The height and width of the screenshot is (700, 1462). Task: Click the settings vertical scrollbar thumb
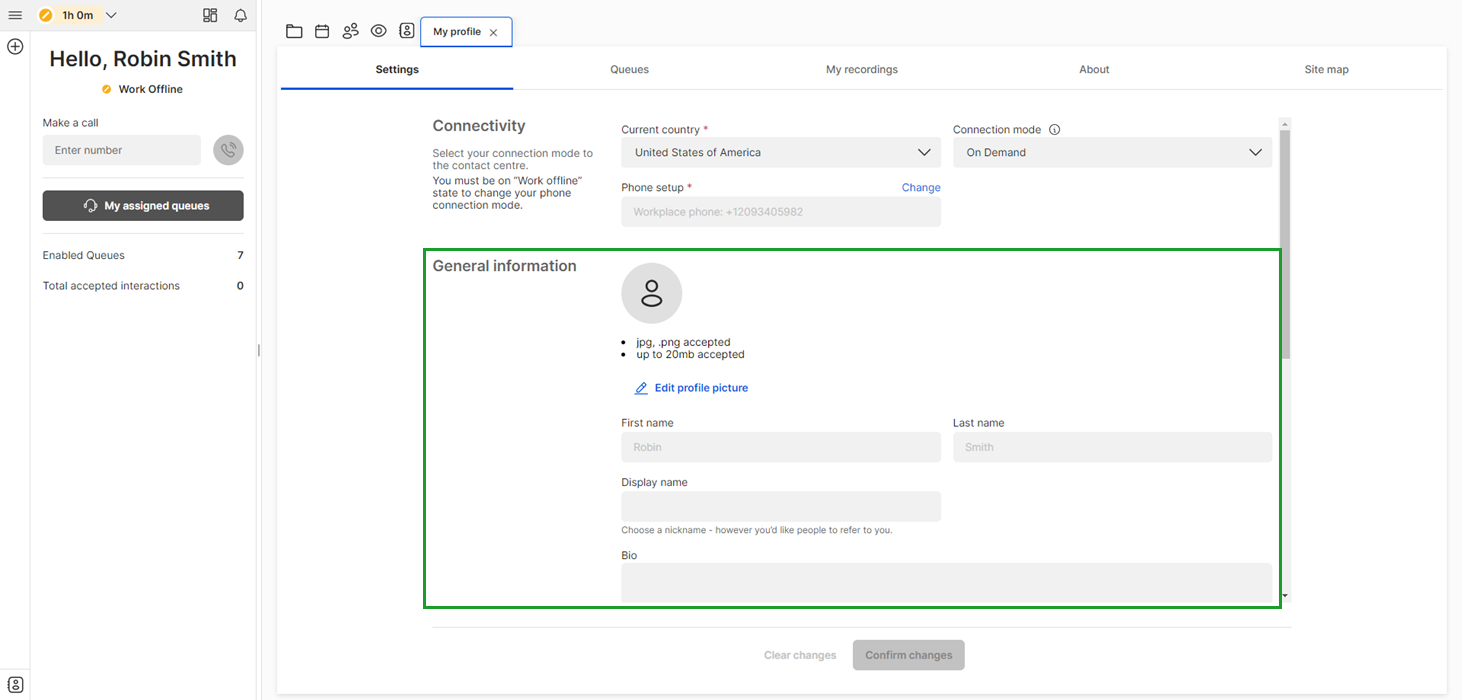pos(1285,243)
